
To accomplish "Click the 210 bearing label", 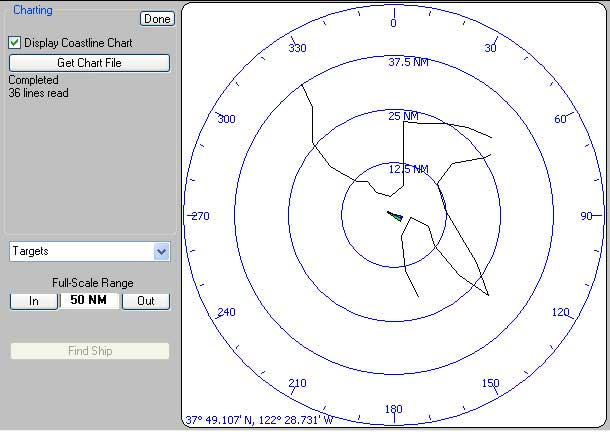I will (298, 383).
